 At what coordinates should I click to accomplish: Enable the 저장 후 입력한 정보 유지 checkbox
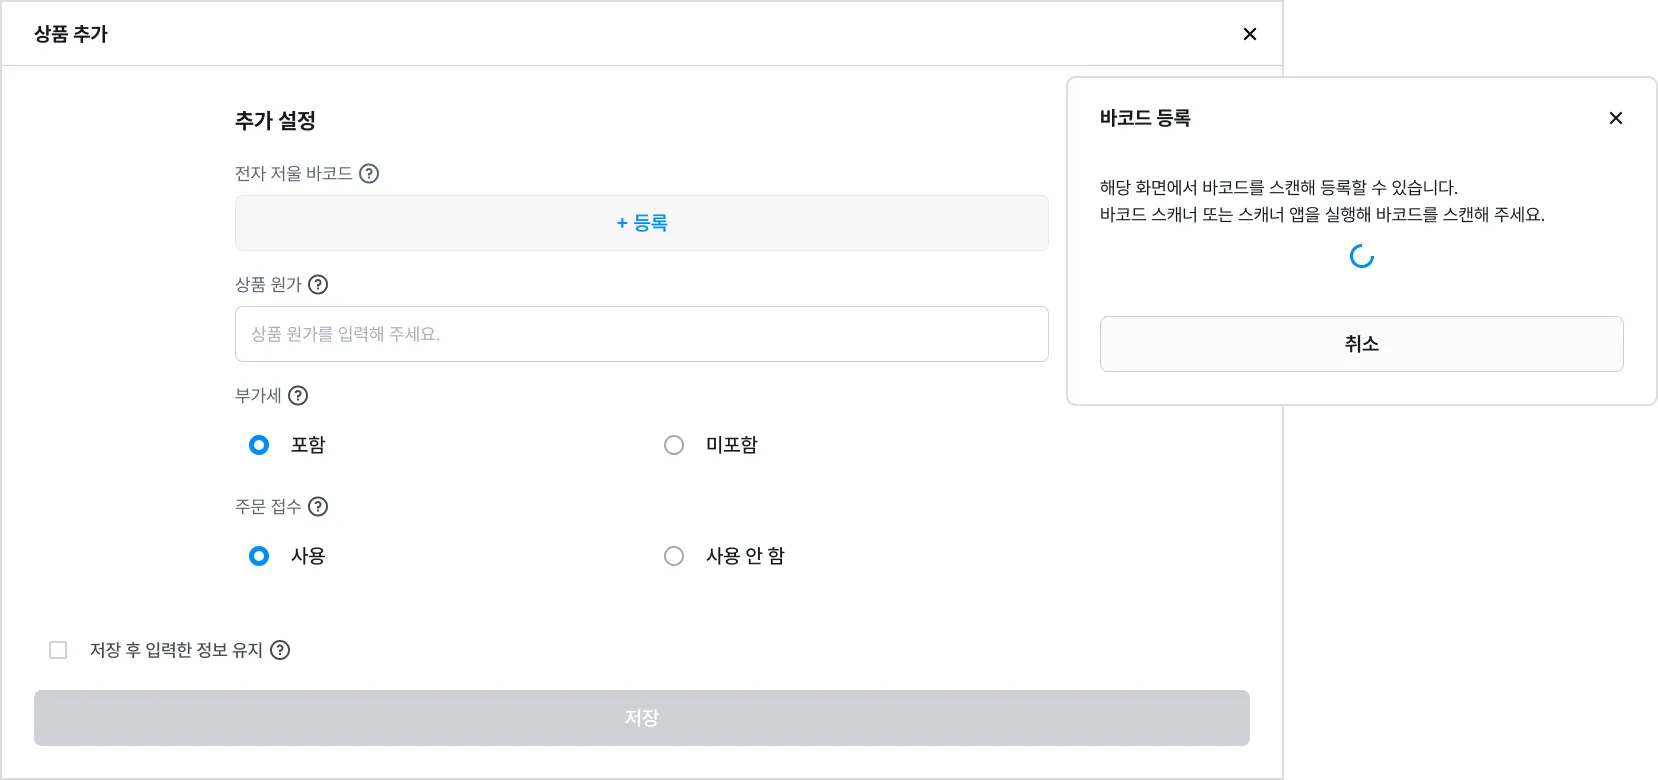58,650
